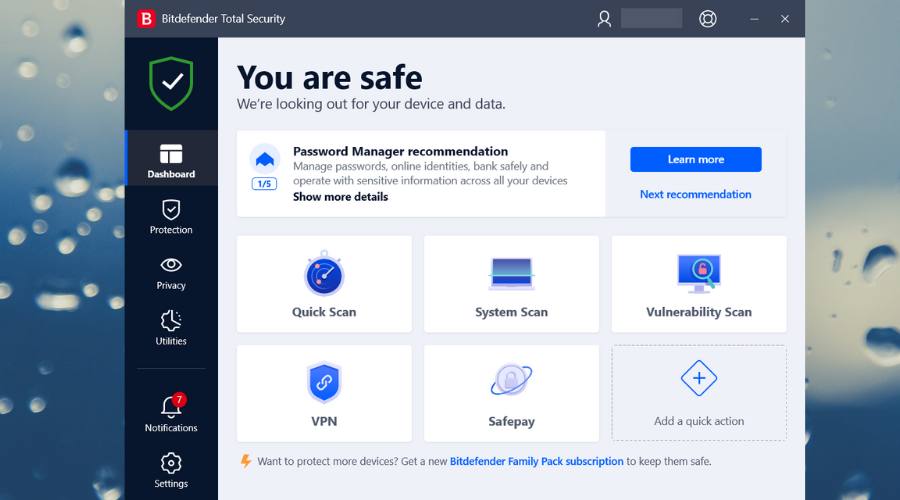
Task: Show more details of recommendation
Action: (x=340, y=197)
